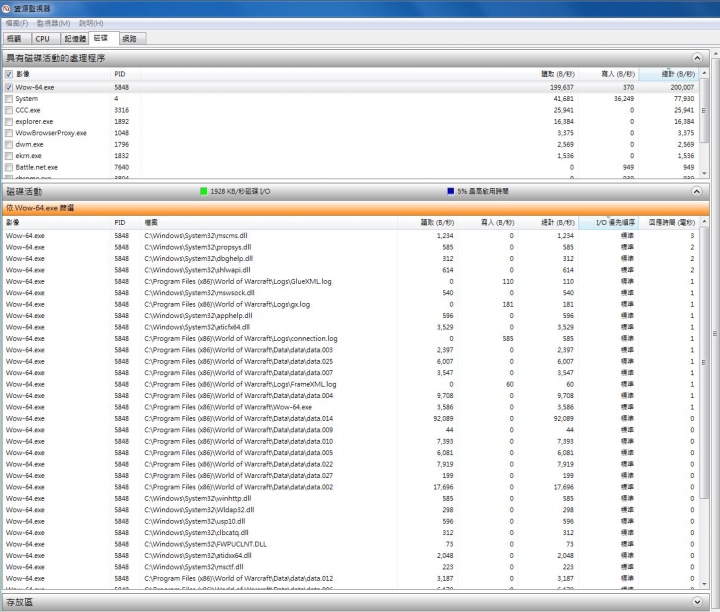Viewport: 720px width, 612px height.
Task: Sort disk activity by 回應時間 (毫秒) header
Action: pyautogui.click(x=669, y=223)
